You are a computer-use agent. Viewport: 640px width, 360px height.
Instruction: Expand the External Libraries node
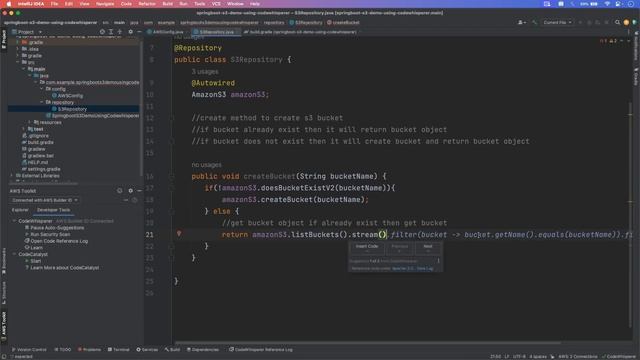11,176
